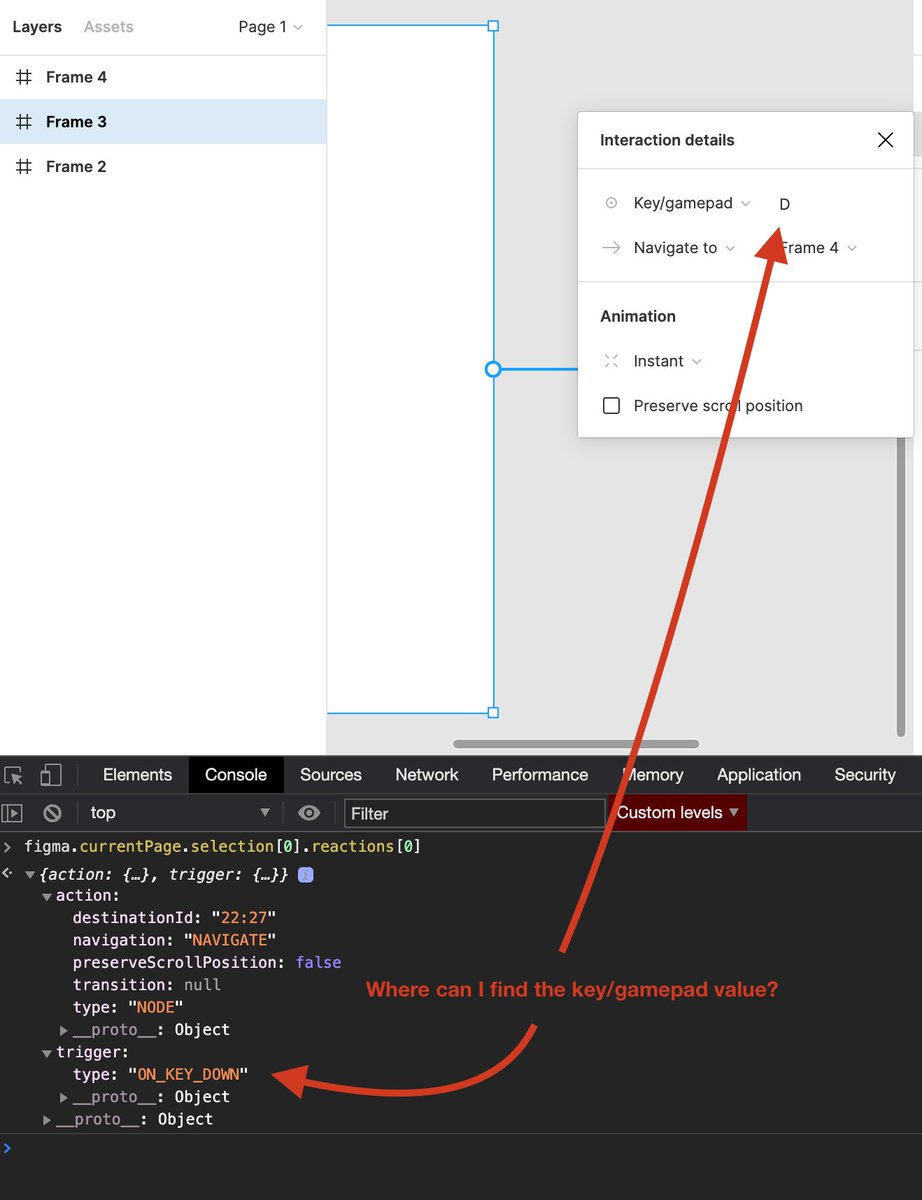Click the blue info badge on the object

307,874
